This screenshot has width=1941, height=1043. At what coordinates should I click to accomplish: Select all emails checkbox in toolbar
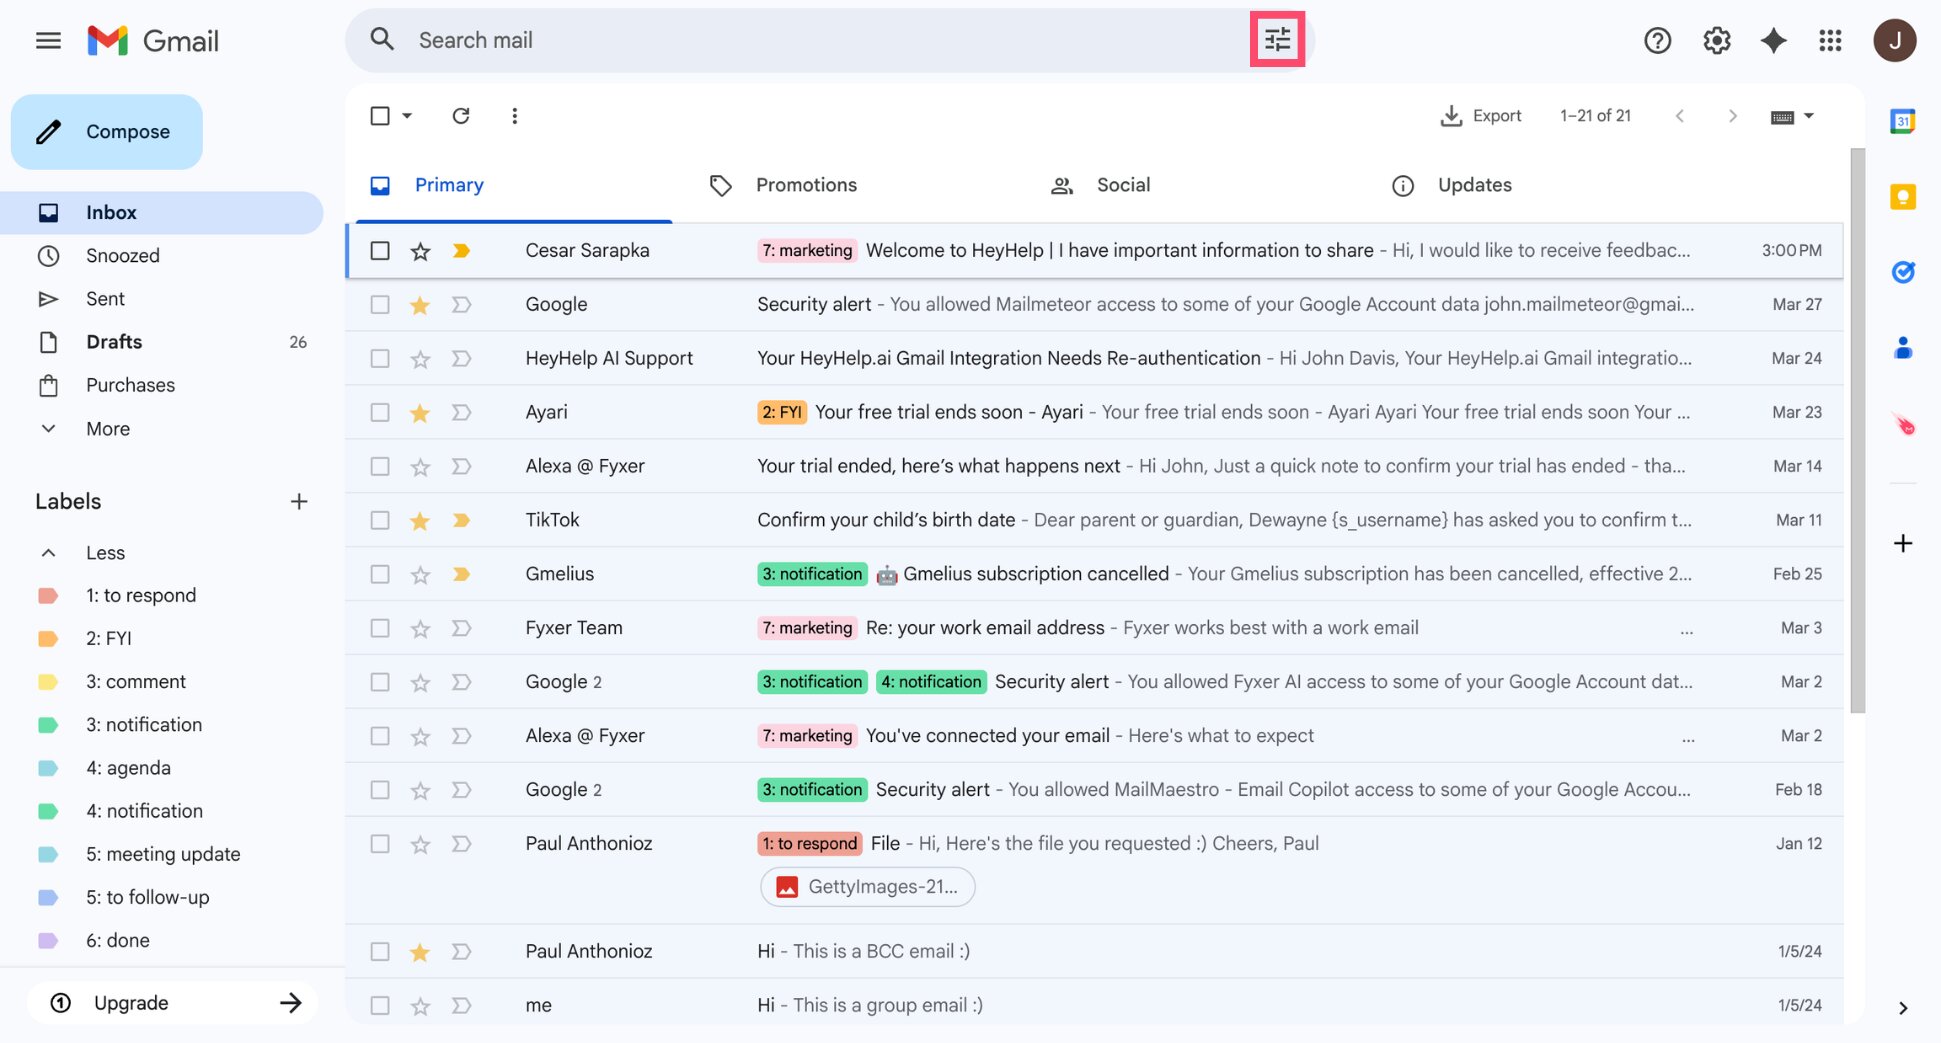(380, 116)
